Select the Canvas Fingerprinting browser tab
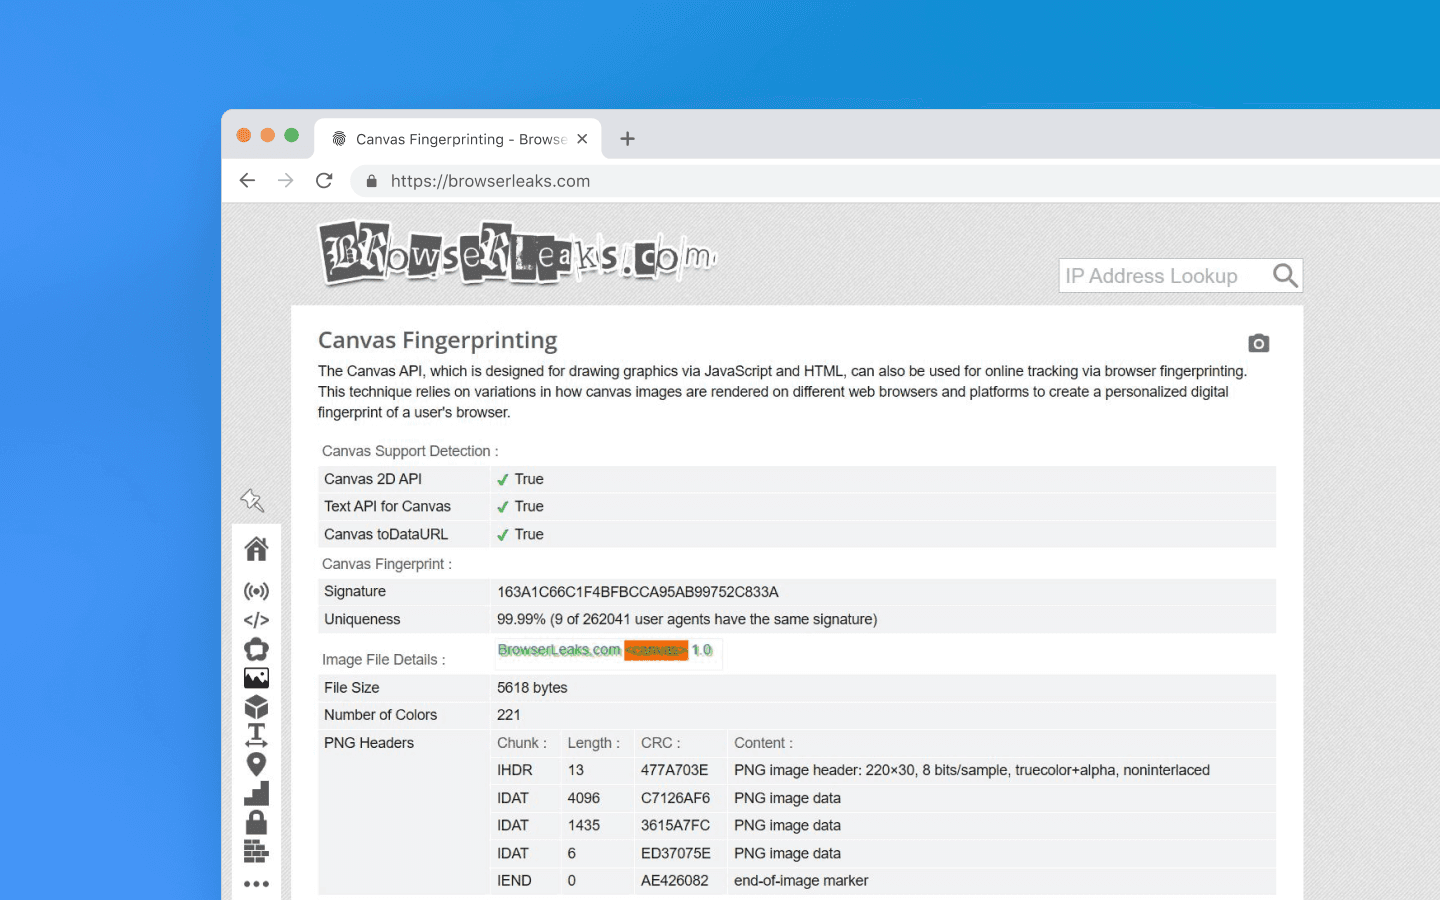 click(458, 139)
